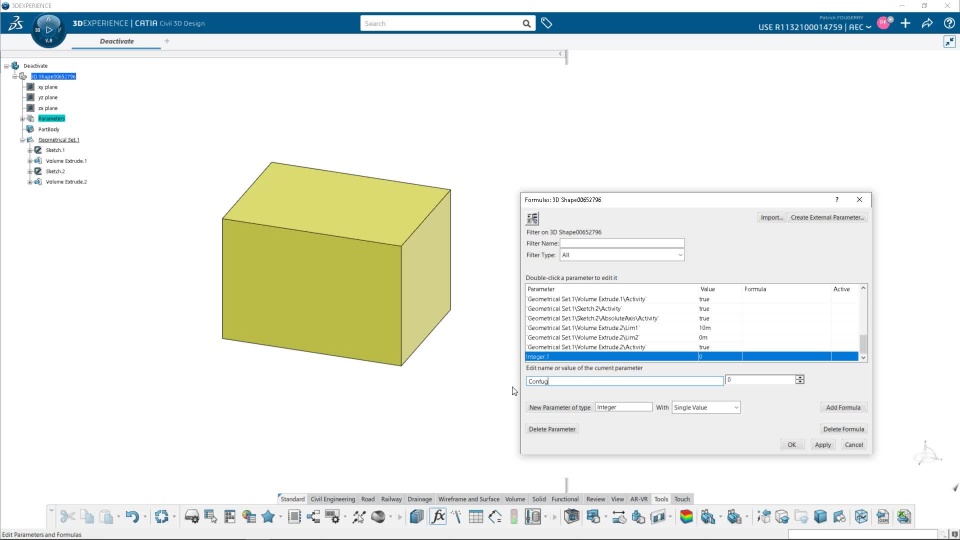Click the tree hierarchy structure icon
This screenshot has width=960, height=540.
(313, 517)
